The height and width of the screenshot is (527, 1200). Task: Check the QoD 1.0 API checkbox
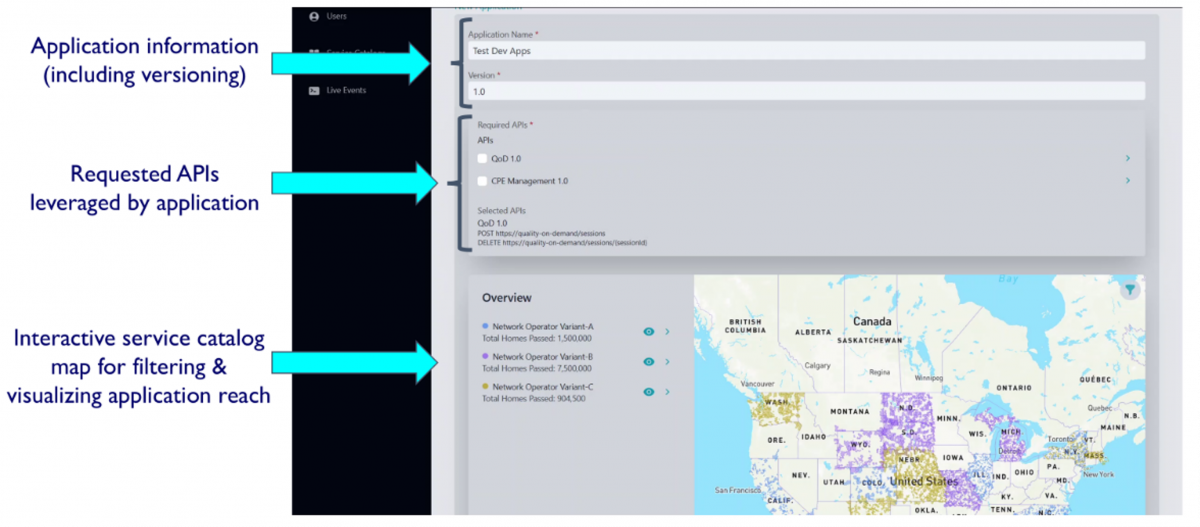click(482, 158)
